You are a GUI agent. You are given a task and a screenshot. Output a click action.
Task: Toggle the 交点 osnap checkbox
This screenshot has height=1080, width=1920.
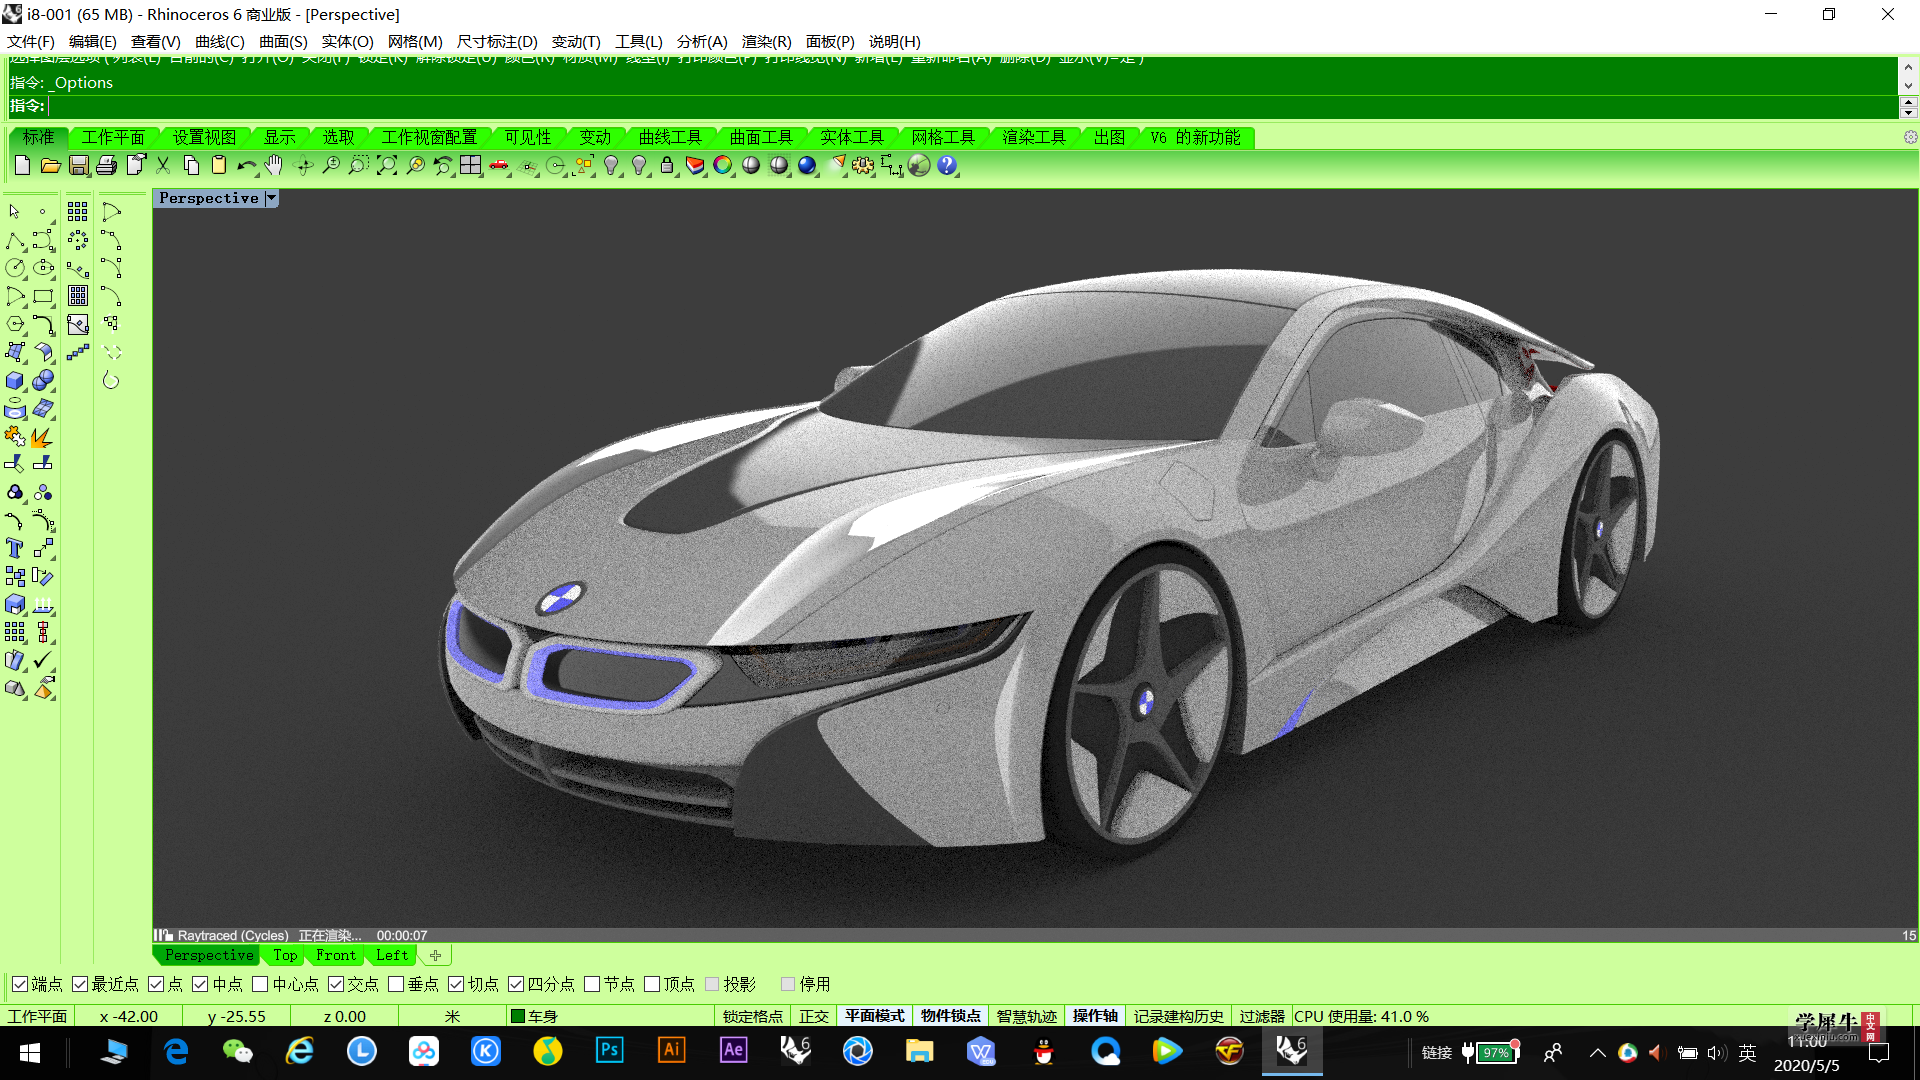pos(336,984)
